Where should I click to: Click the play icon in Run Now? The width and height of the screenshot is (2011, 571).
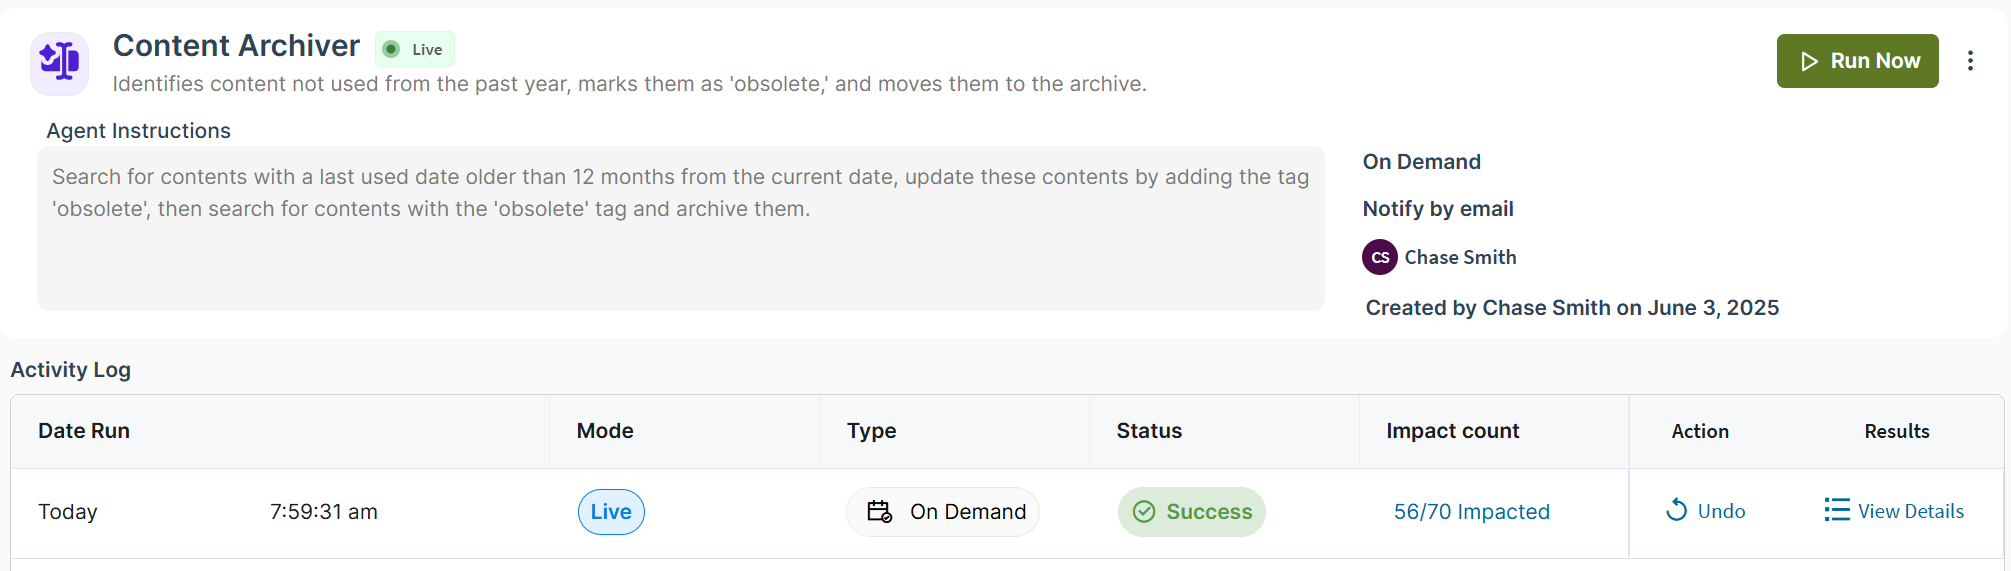(x=1809, y=62)
